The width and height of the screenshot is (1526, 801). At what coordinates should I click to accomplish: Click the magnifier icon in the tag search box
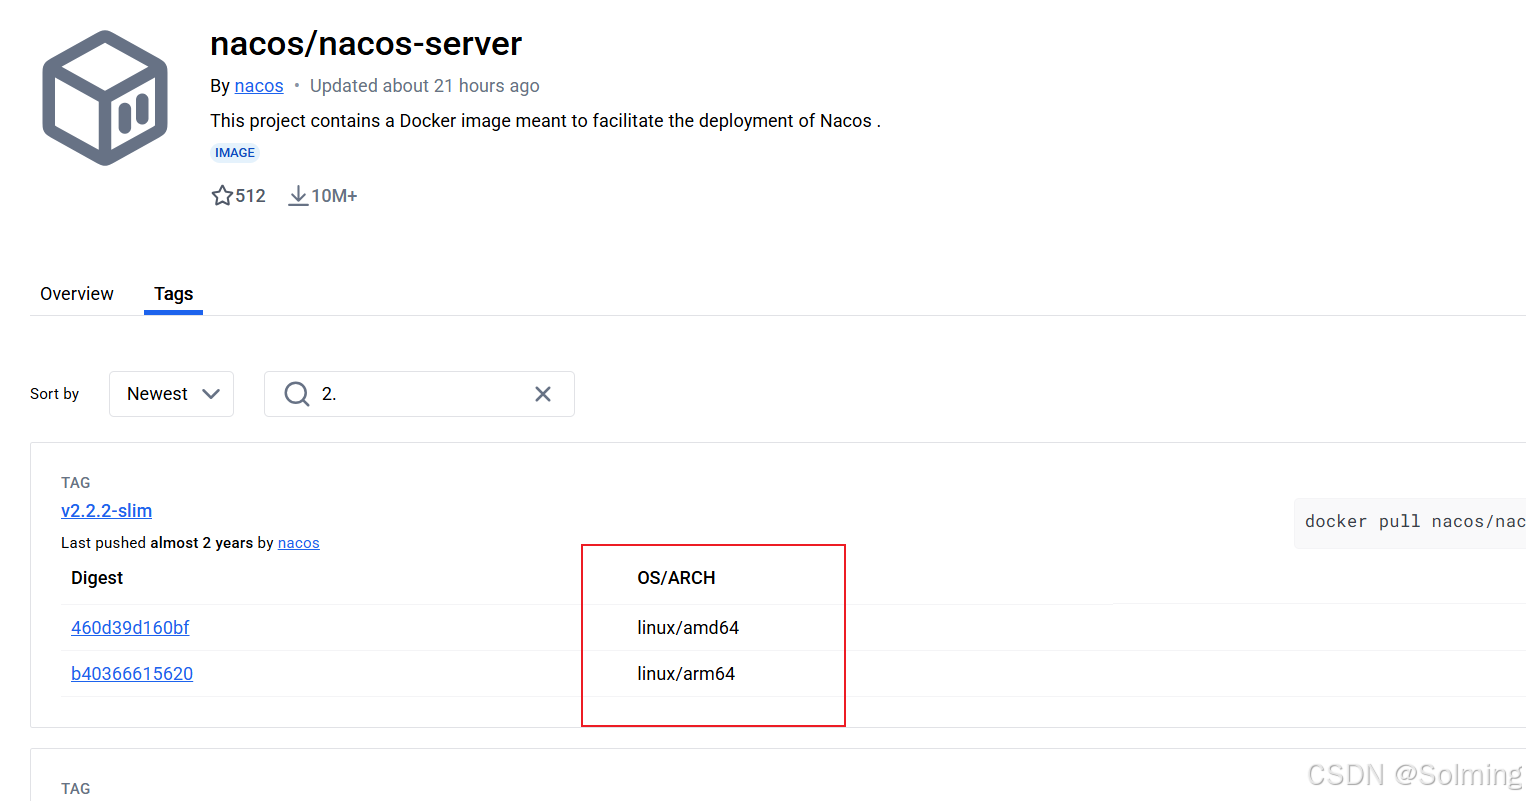coord(297,393)
